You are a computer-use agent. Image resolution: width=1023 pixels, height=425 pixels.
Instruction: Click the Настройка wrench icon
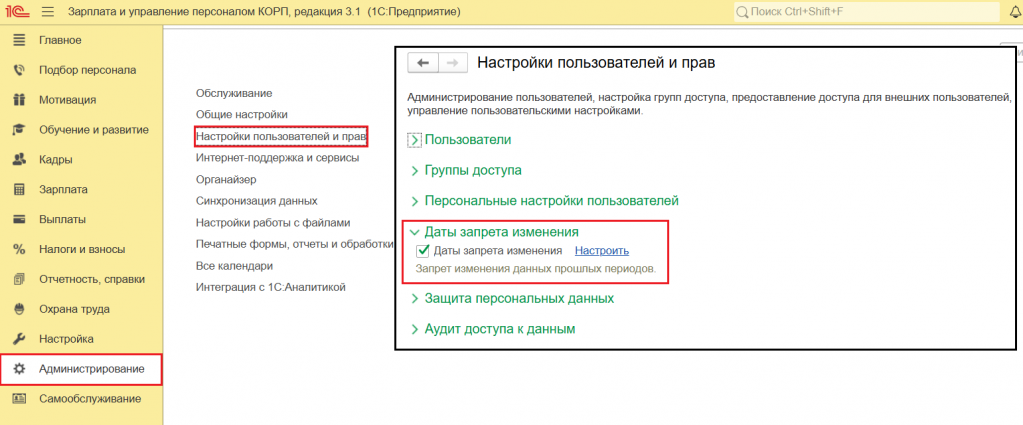pos(19,339)
